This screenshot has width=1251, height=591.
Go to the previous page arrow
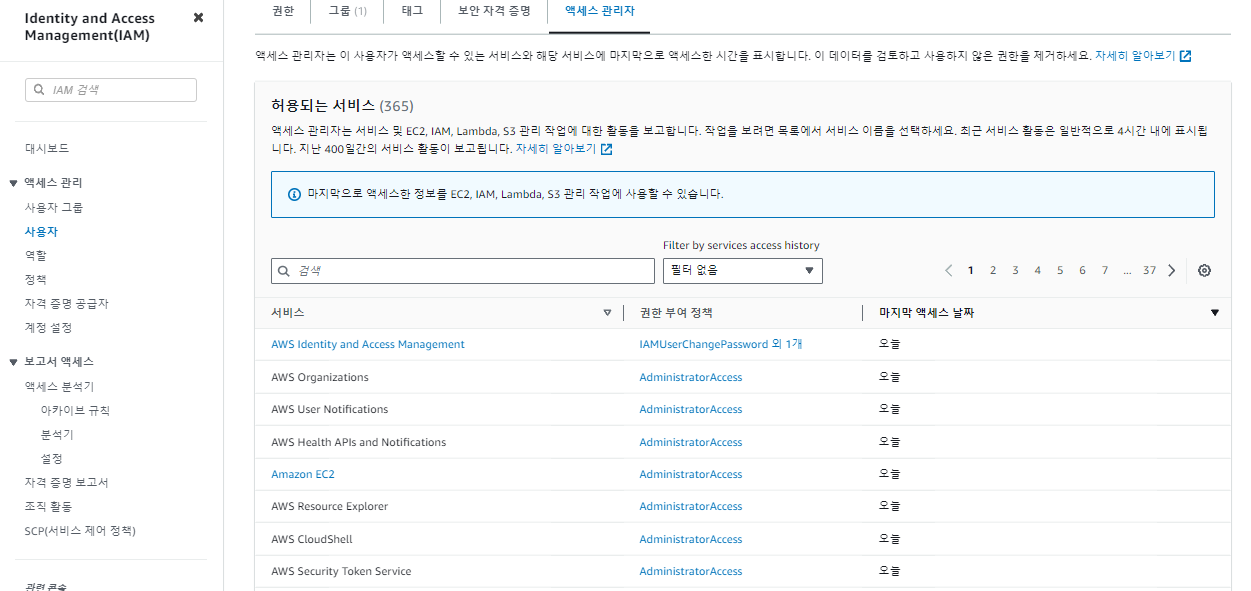tap(948, 271)
